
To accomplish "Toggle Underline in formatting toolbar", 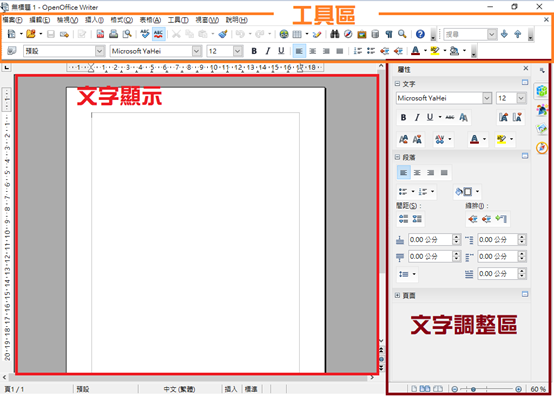I will click(281, 51).
